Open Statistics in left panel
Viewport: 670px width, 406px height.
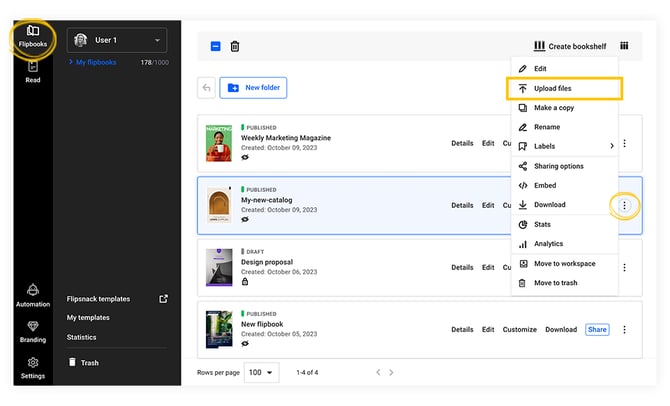point(81,337)
